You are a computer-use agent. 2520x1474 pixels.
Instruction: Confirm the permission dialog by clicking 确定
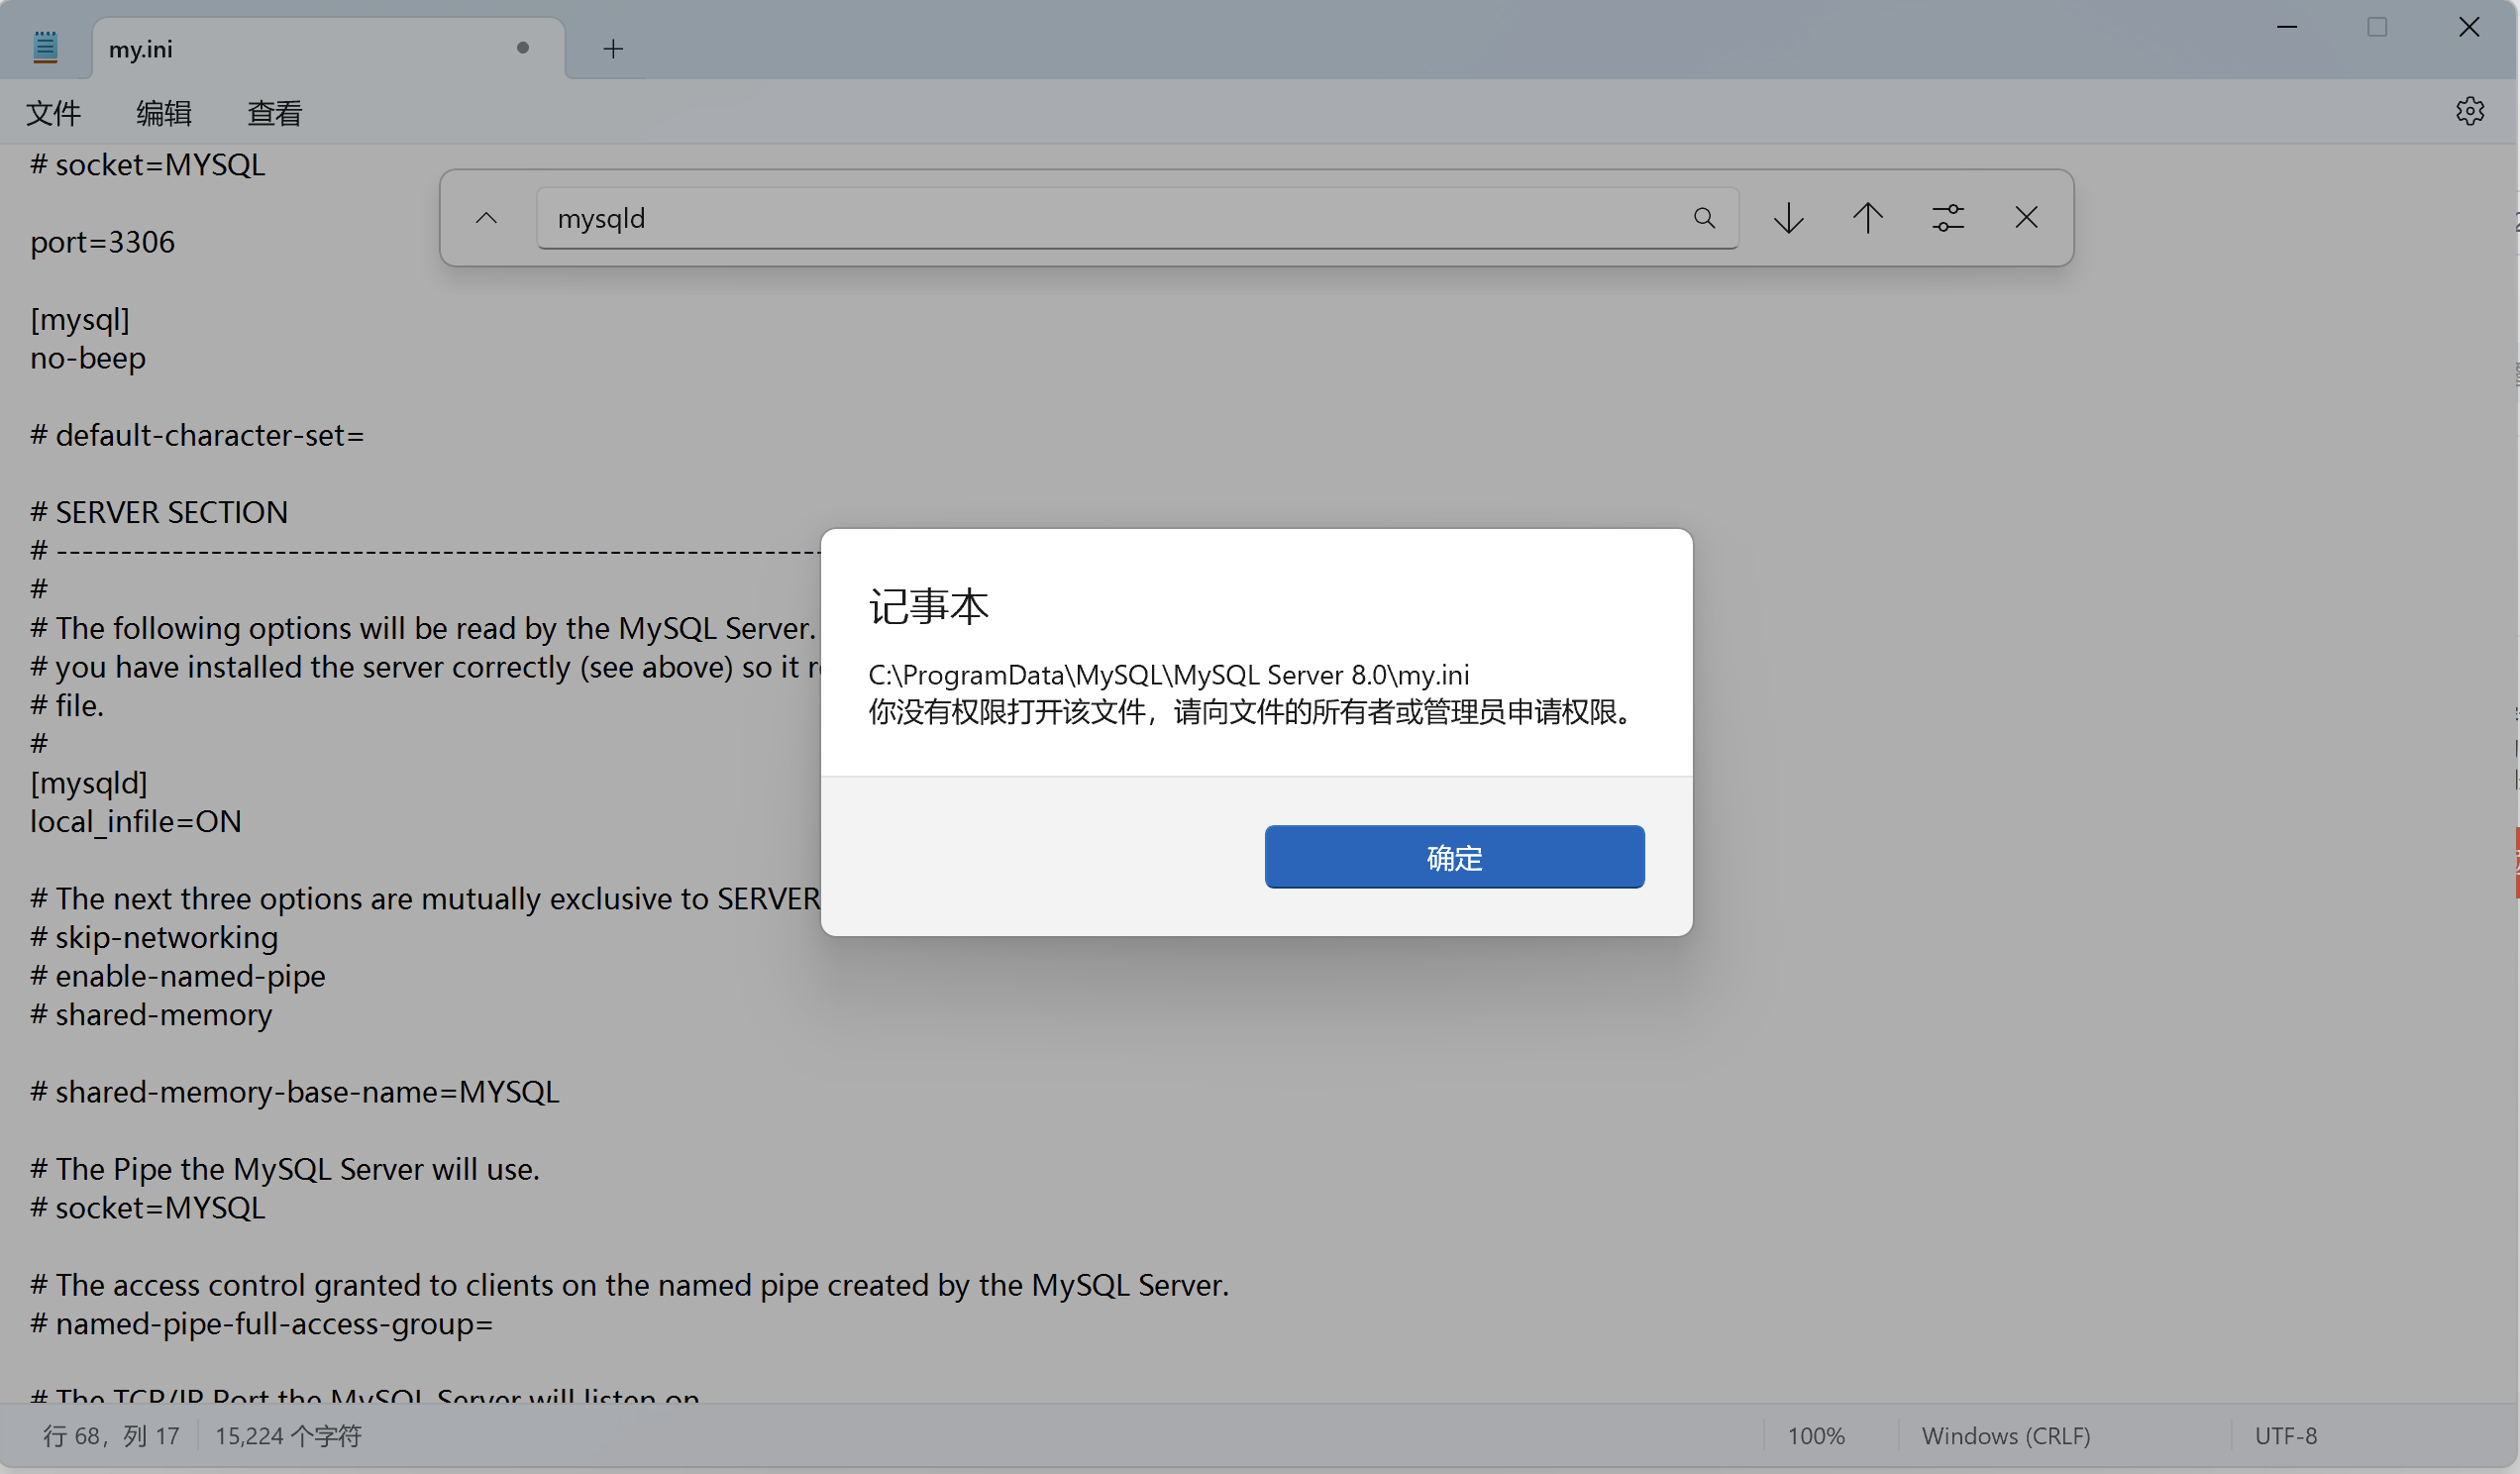click(x=1454, y=857)
